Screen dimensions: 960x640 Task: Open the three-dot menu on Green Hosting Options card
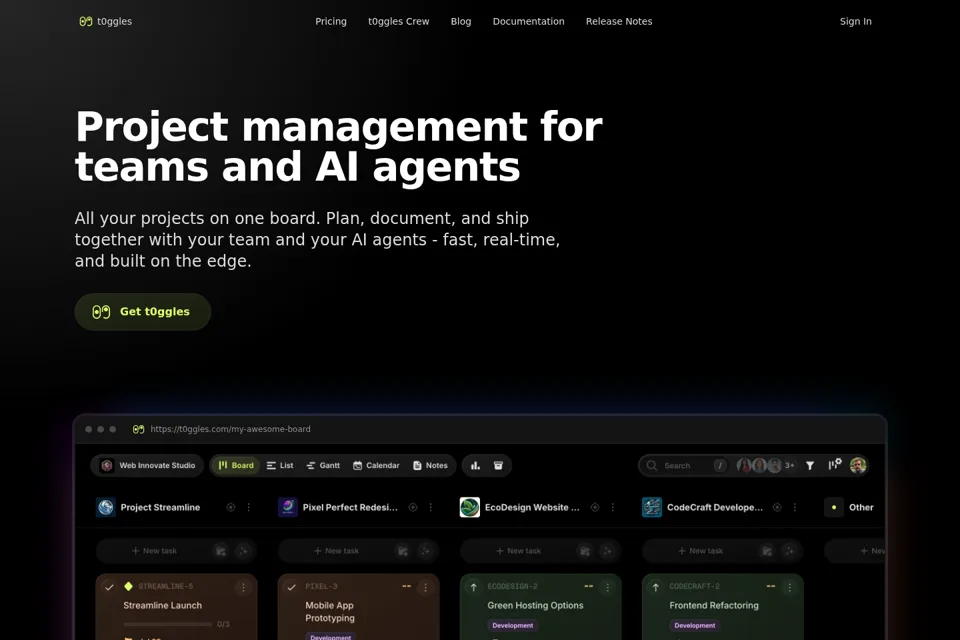click(x=607, y=587)
